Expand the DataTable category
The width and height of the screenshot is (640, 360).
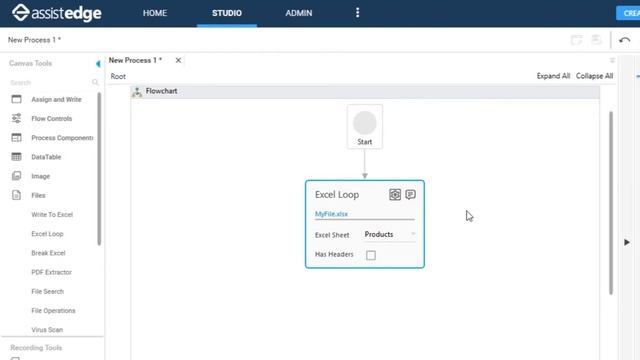pyautogui.click(x=46, y=157)
